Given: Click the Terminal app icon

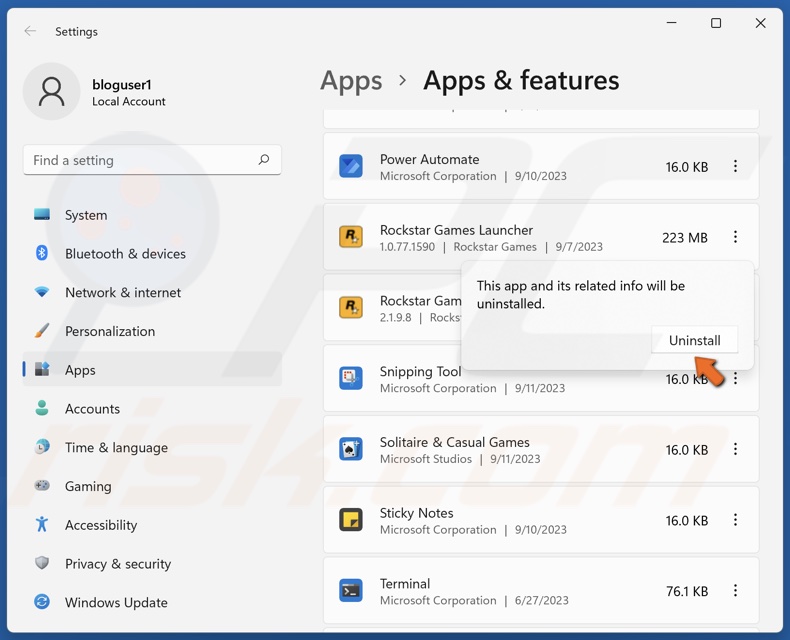Looking at the screenshot, I should pyautogui.click(x=351, y=591).
